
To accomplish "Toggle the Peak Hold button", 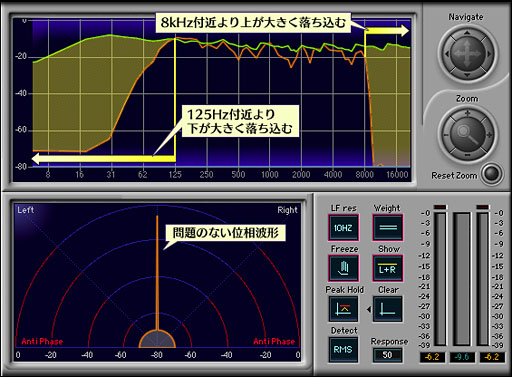I will 344,309.
